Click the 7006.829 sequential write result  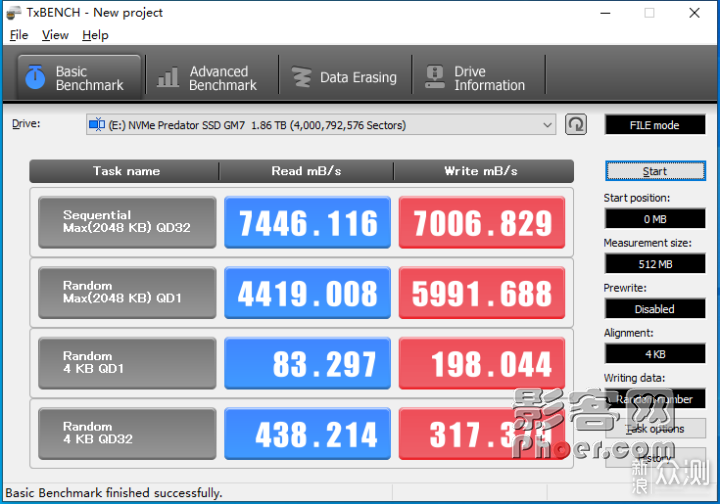pos(482,222)
